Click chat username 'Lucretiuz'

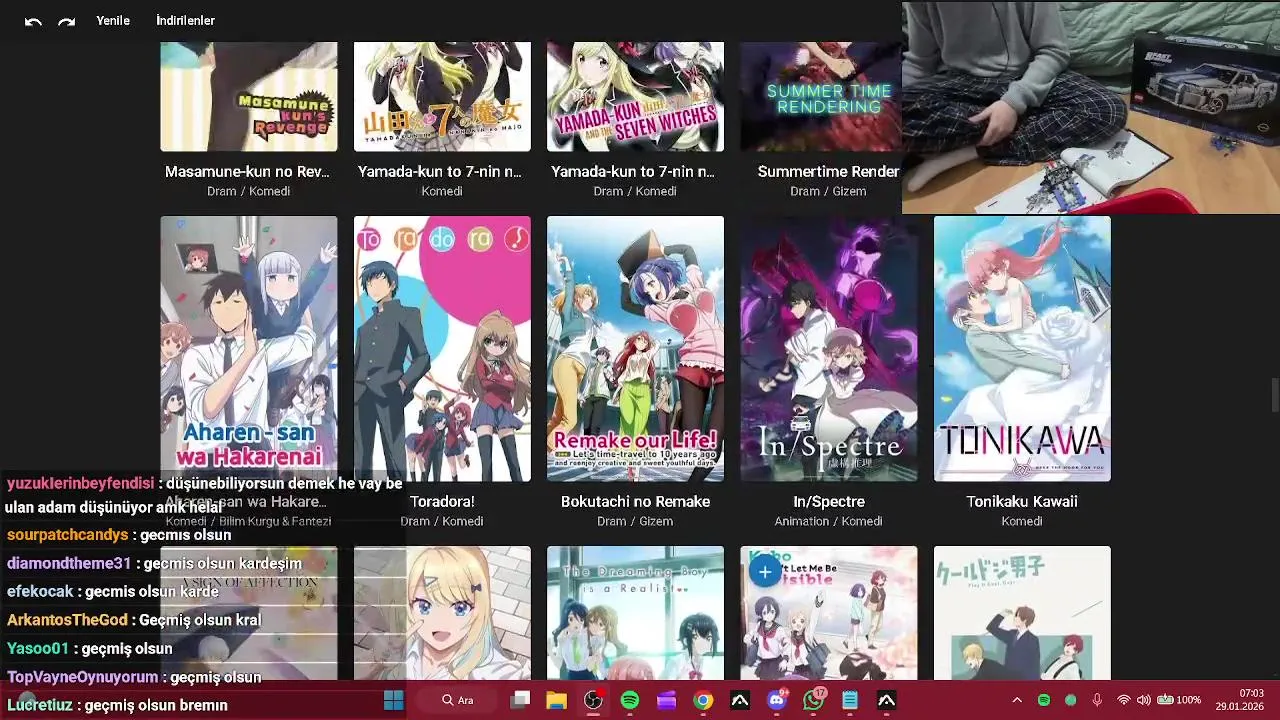coord(40,705)
